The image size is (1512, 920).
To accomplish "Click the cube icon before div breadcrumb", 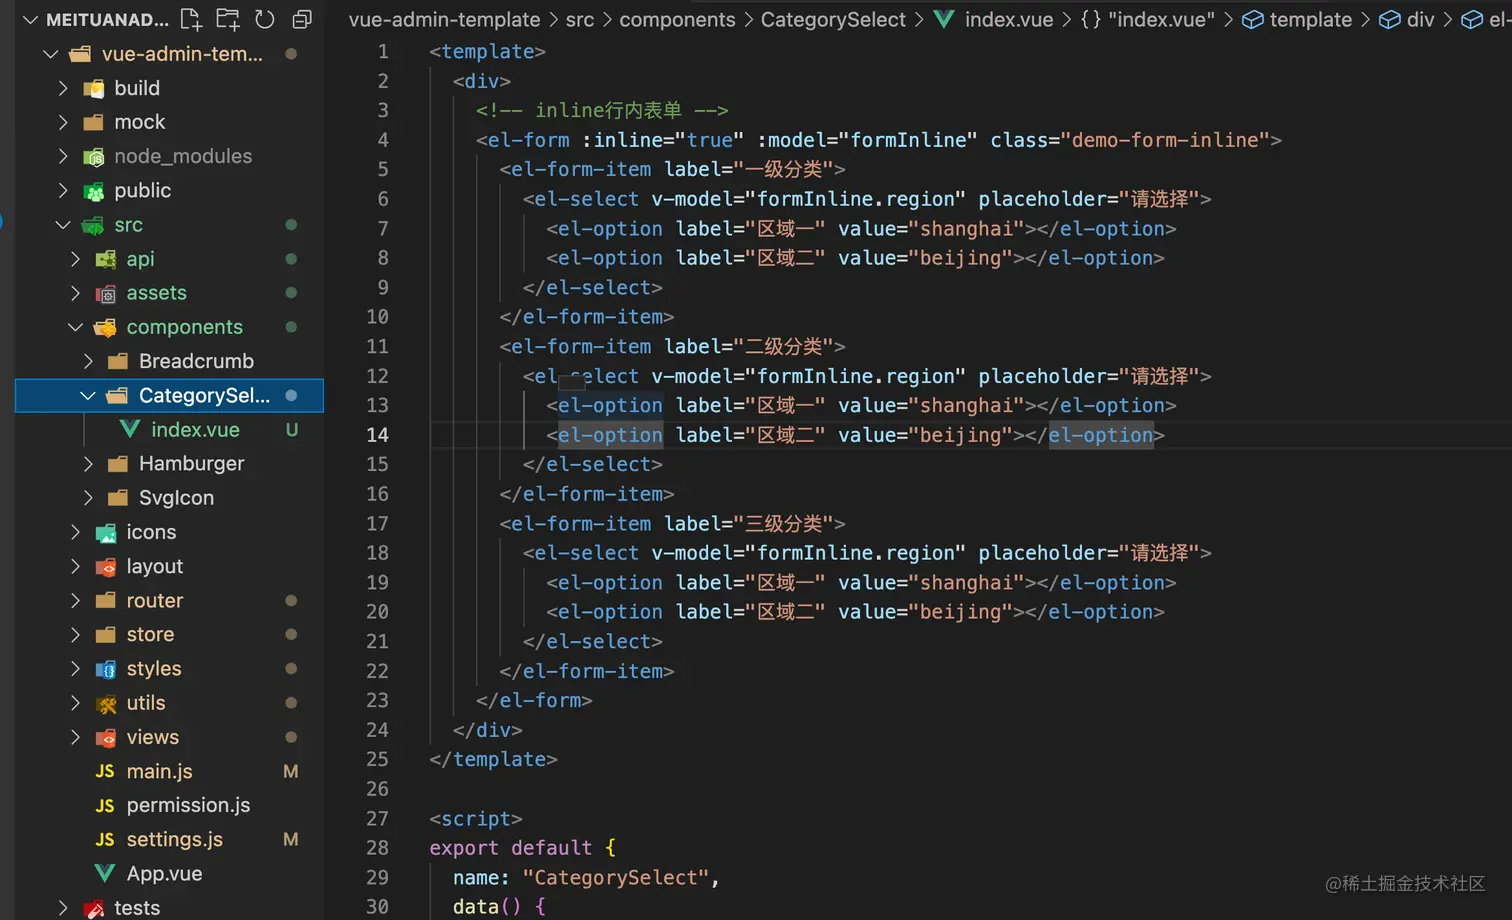I will pos(1389,19).
